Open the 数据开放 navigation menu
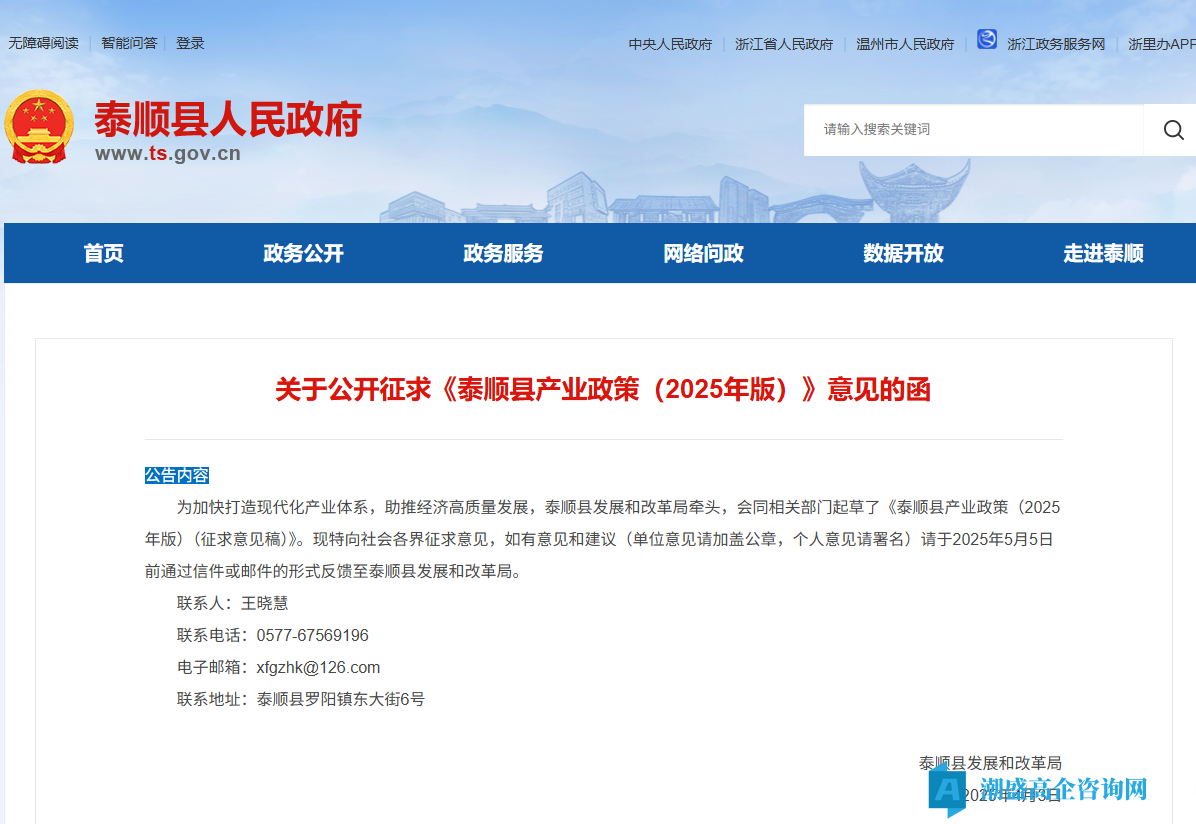This screenshot has width=1196, height=824. pyautogui.click(x=902, y=254)
